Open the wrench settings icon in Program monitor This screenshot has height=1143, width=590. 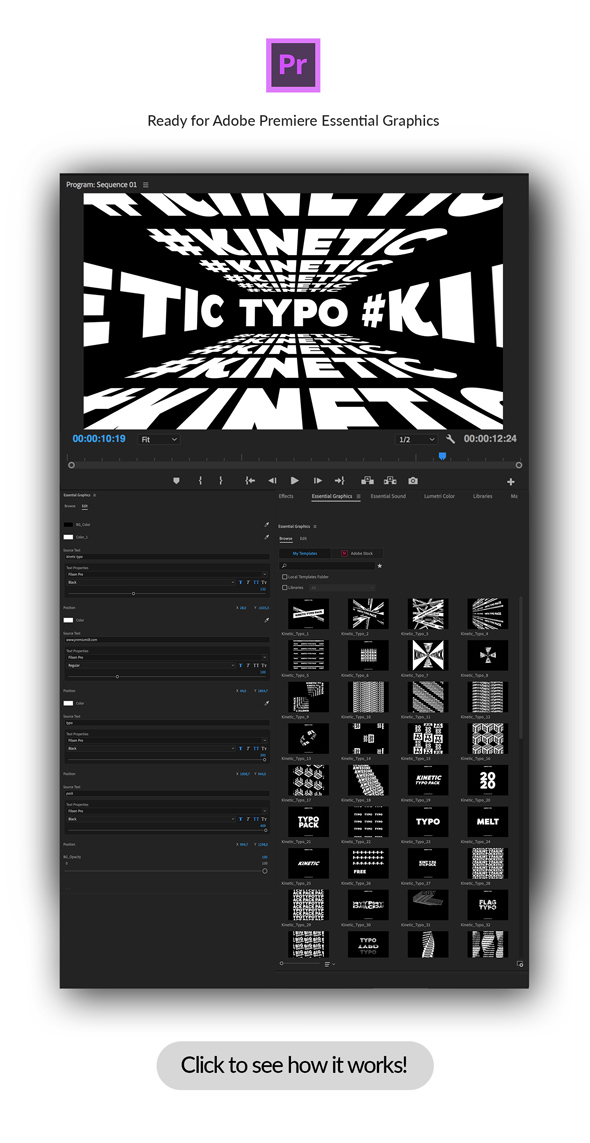(x=450, y=439)
